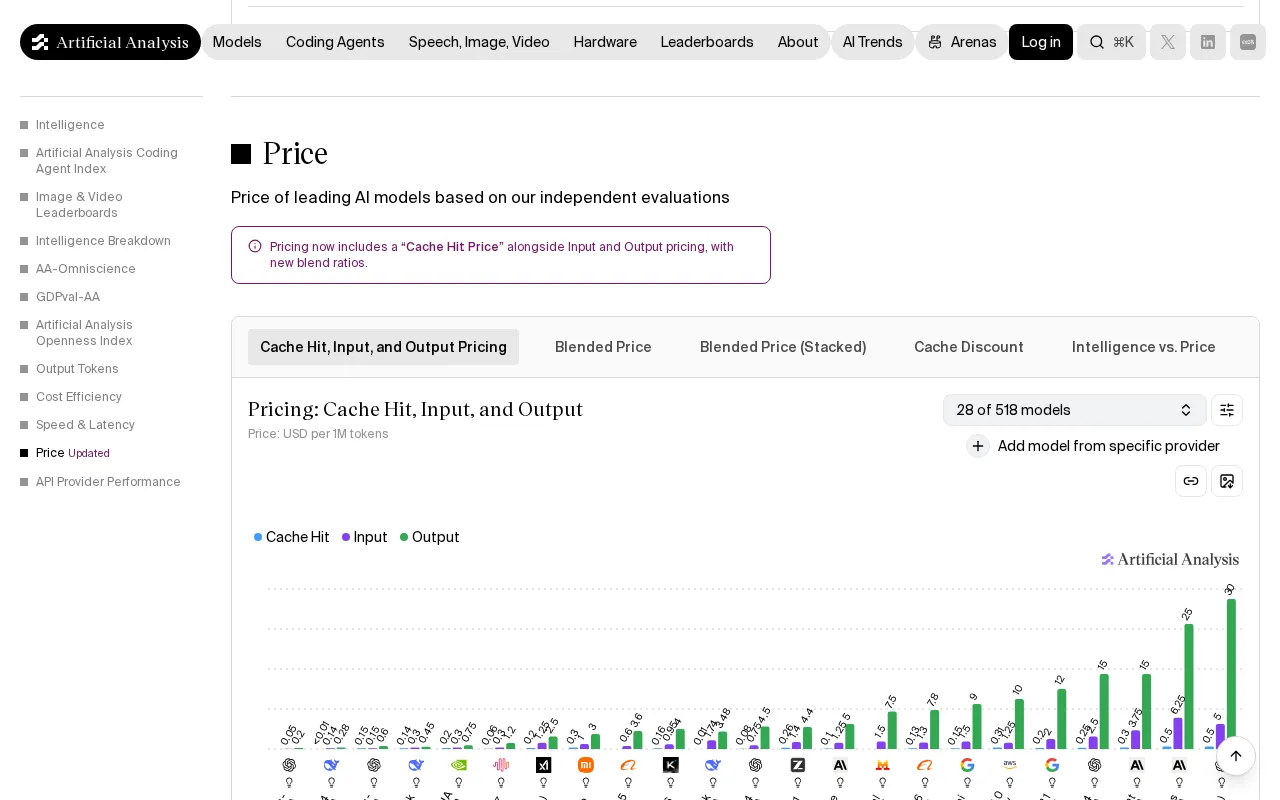Click Add model from specific provider

pos(1093,446)
